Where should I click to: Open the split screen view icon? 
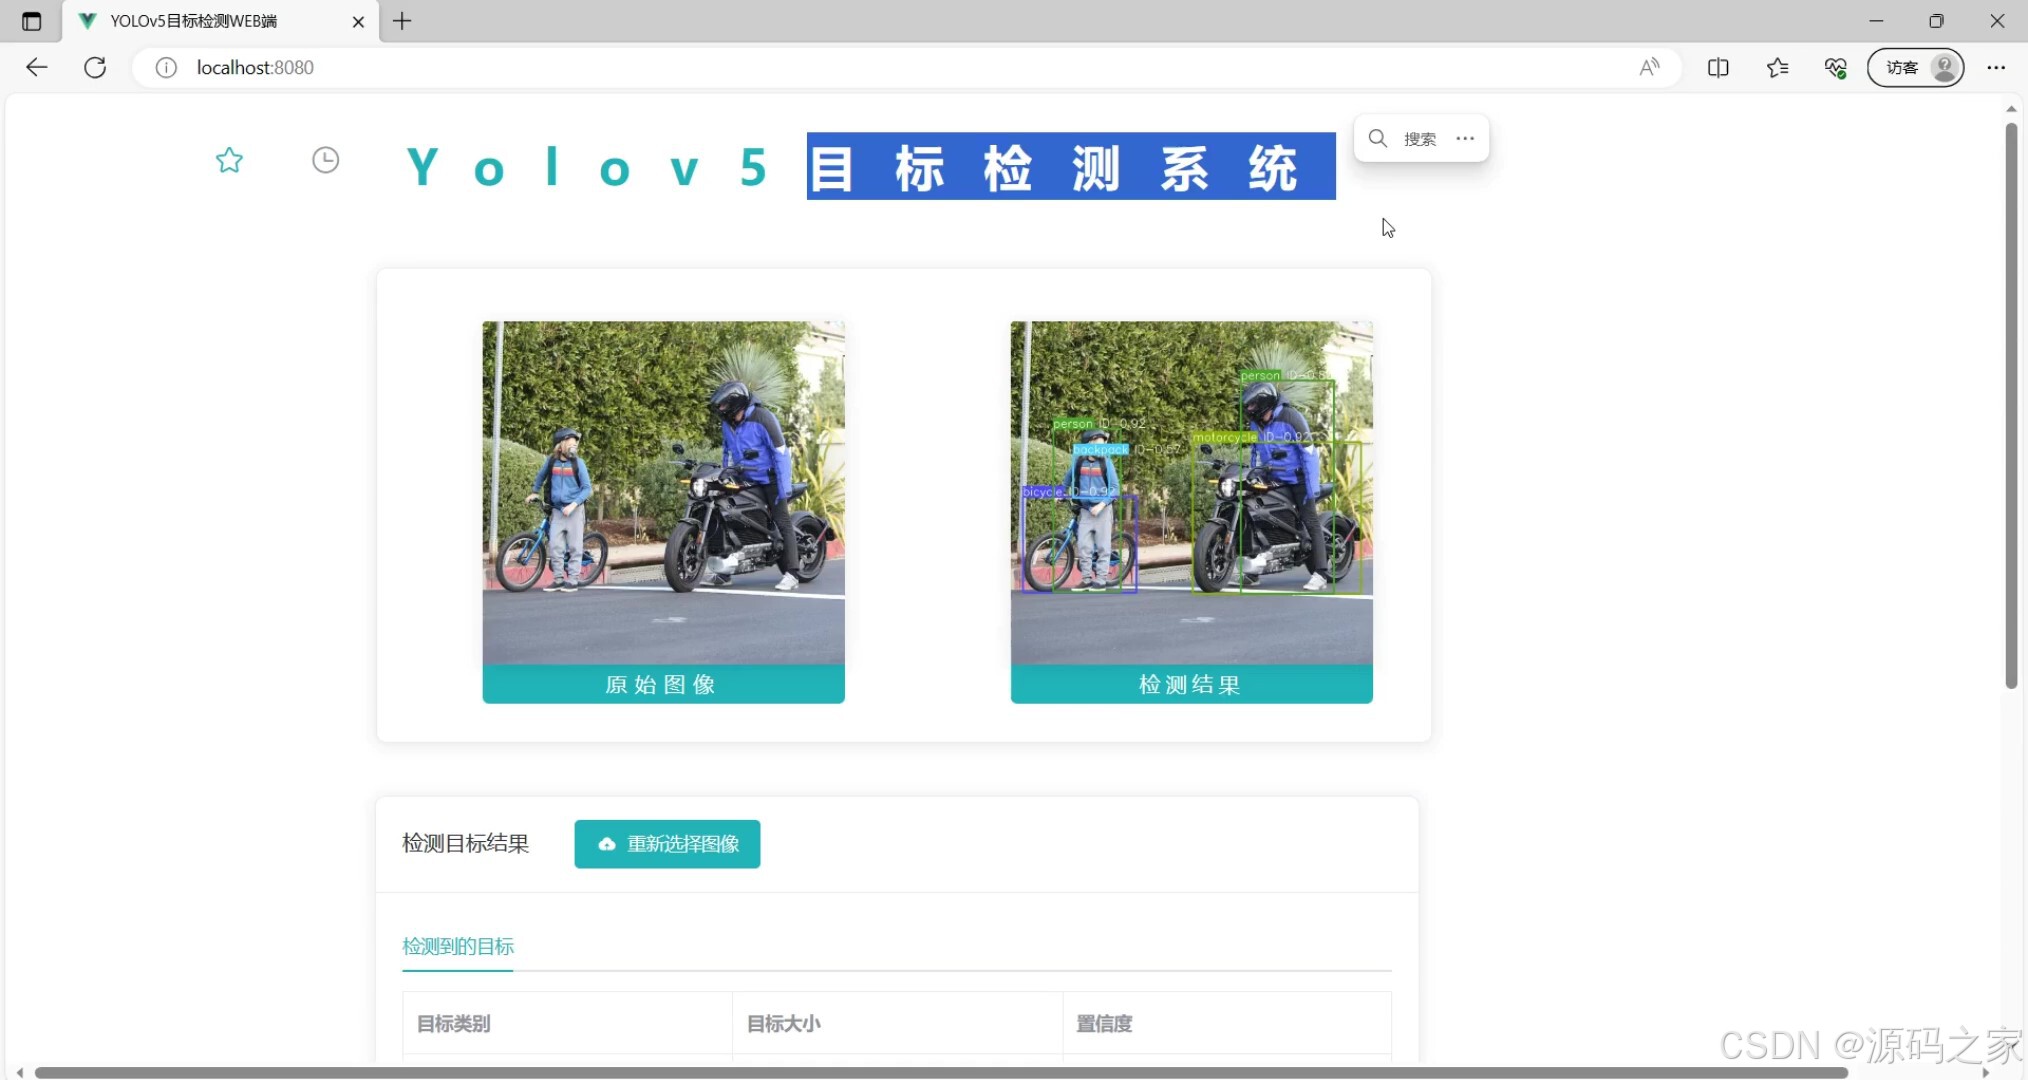click(x=1718, y=67)
